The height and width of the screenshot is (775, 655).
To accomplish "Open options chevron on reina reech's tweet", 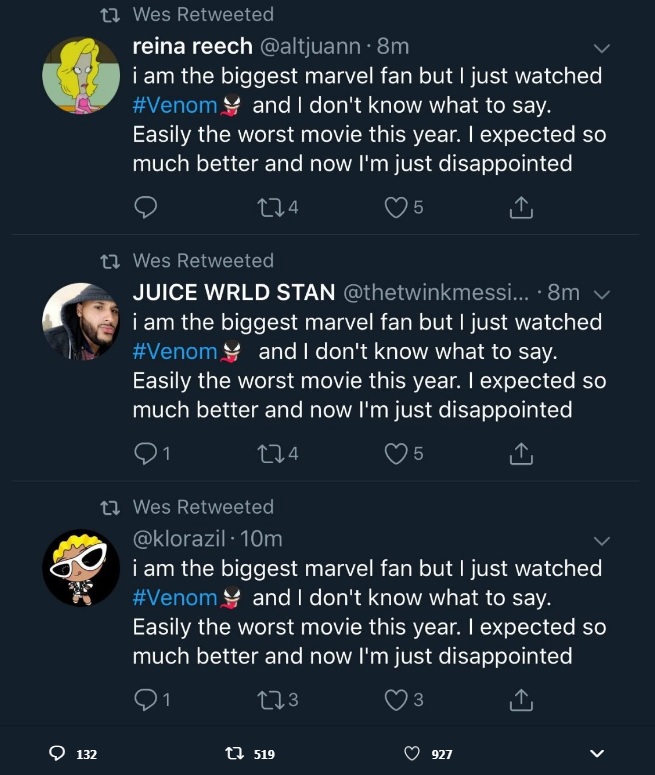I will 601,47.
